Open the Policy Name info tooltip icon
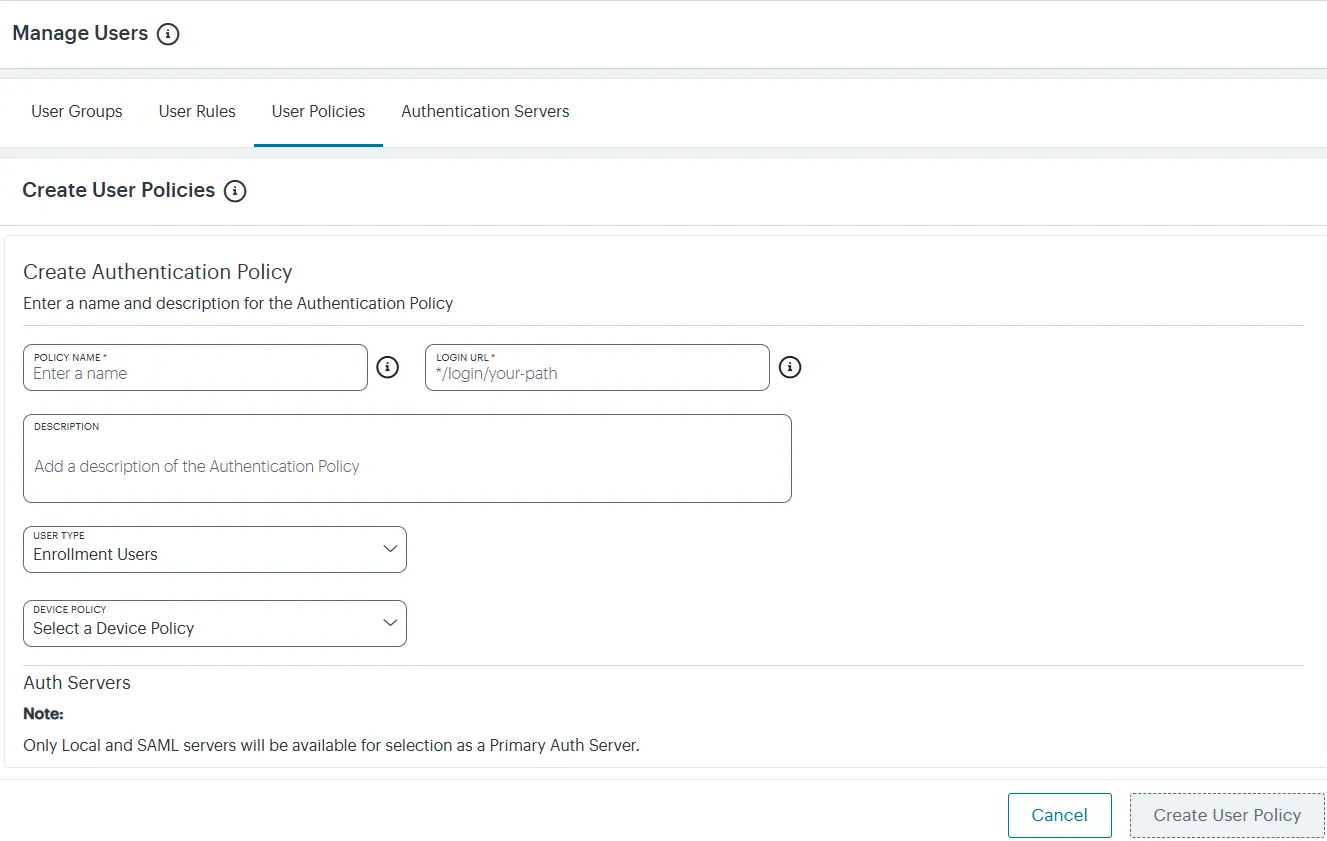Screen dimensions: 1327x841 (387, 367)
